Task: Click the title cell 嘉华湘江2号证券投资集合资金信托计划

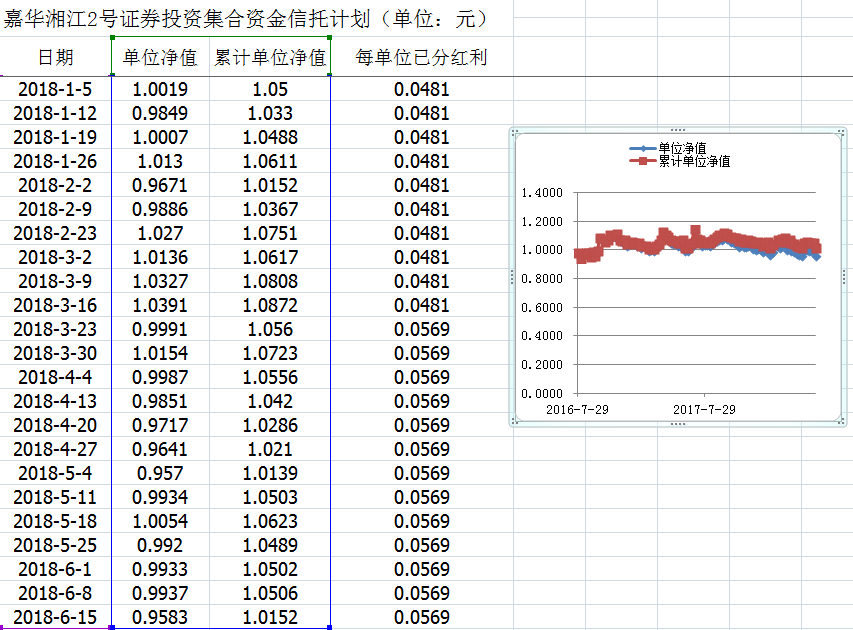Action: pos(245,18)
